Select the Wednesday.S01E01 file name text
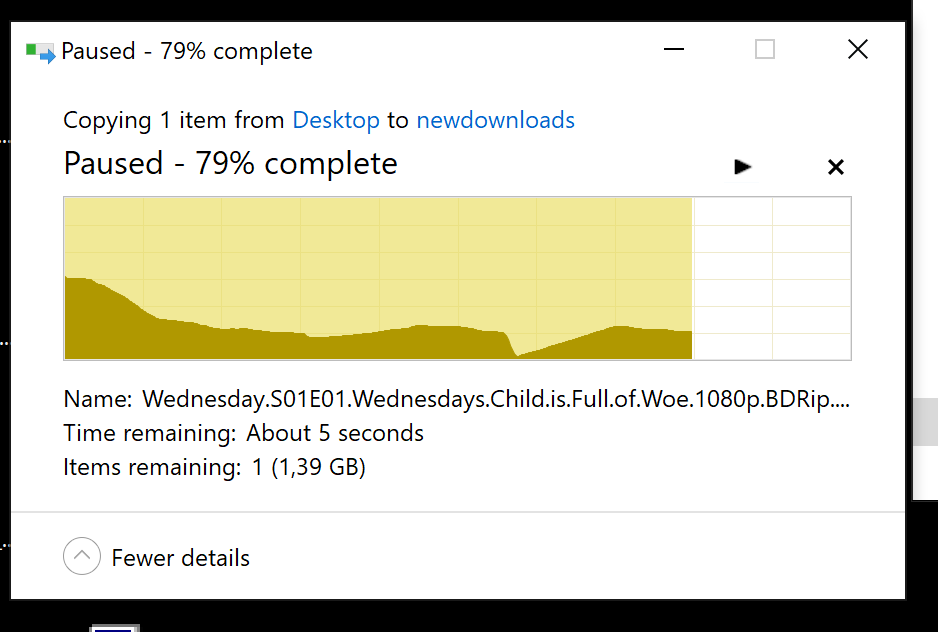This screenshot has height=632, width=938. point(496,399)
